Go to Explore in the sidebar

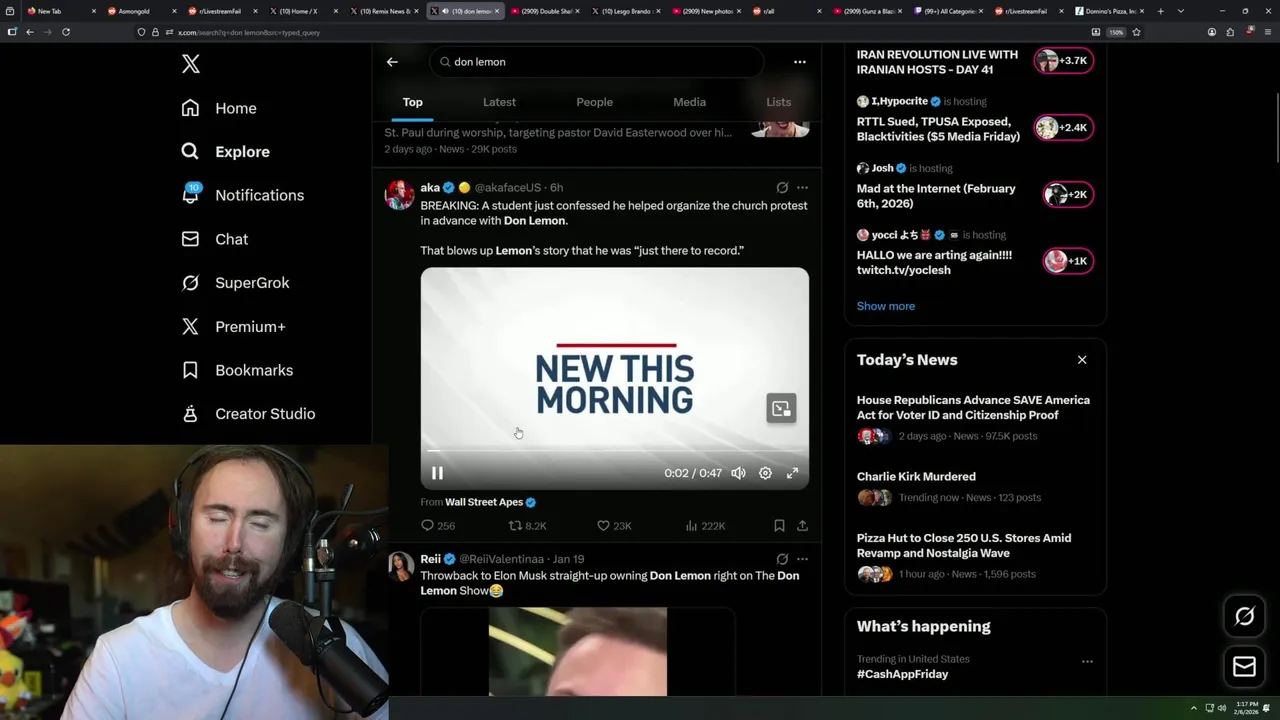[226, 152]
